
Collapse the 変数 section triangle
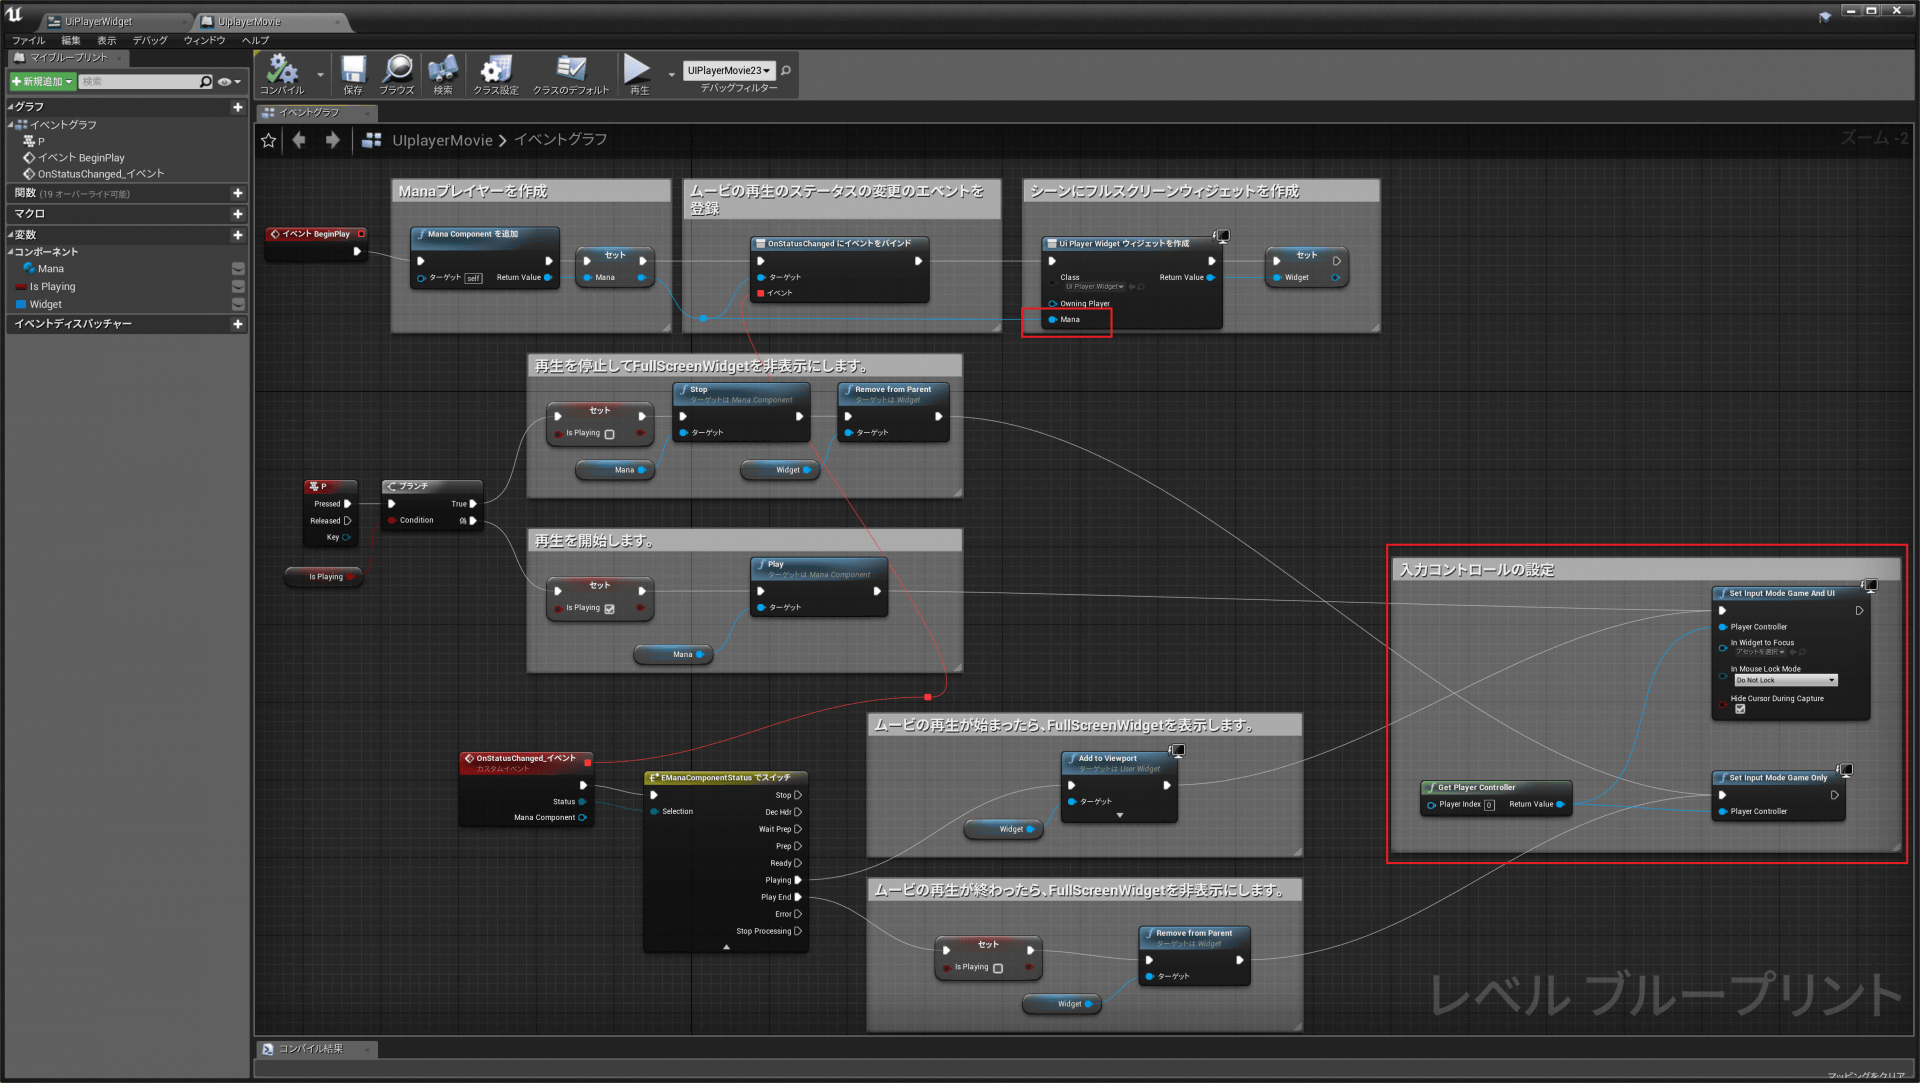(10, 235)
